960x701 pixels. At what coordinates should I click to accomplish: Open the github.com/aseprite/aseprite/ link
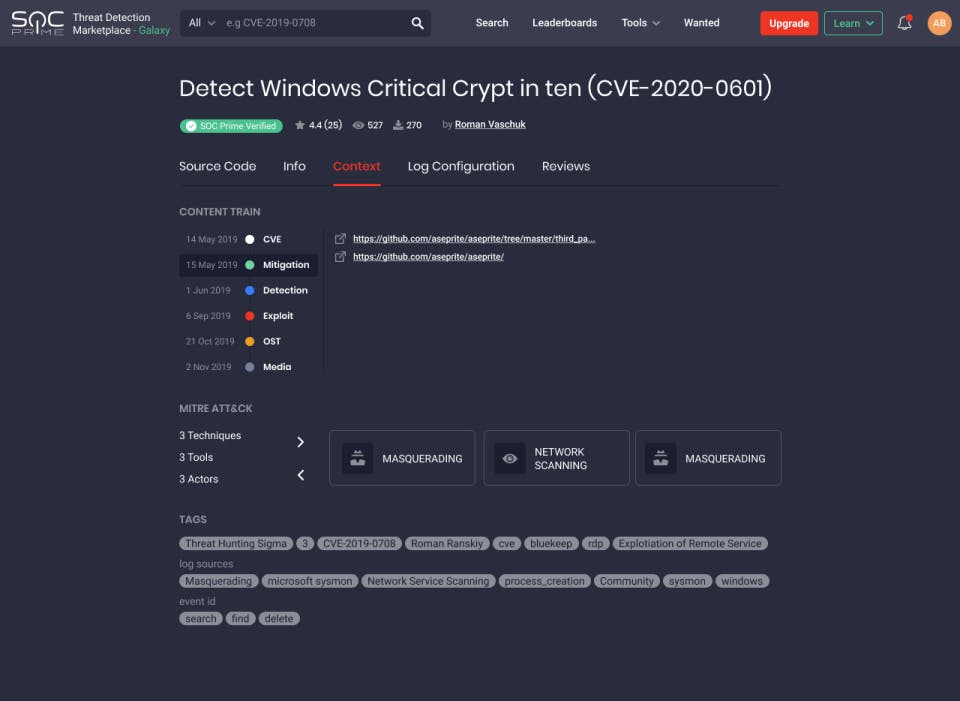click(x=429, y=257)
